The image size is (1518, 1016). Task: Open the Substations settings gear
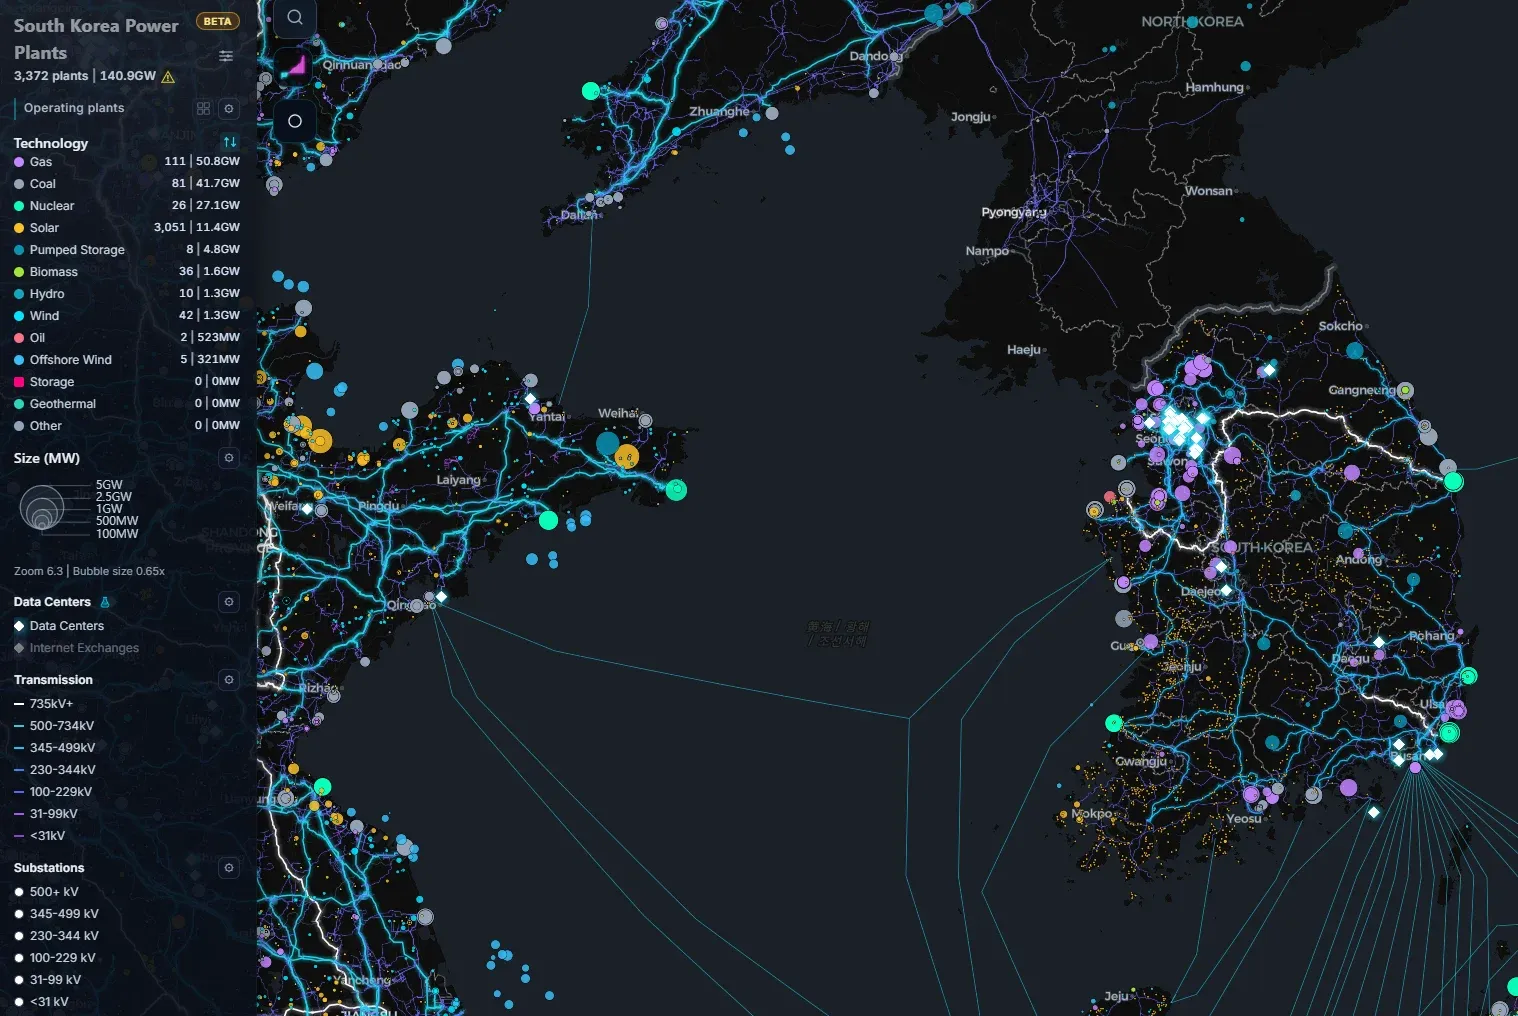pyautogui.click(x=229, y=868)
